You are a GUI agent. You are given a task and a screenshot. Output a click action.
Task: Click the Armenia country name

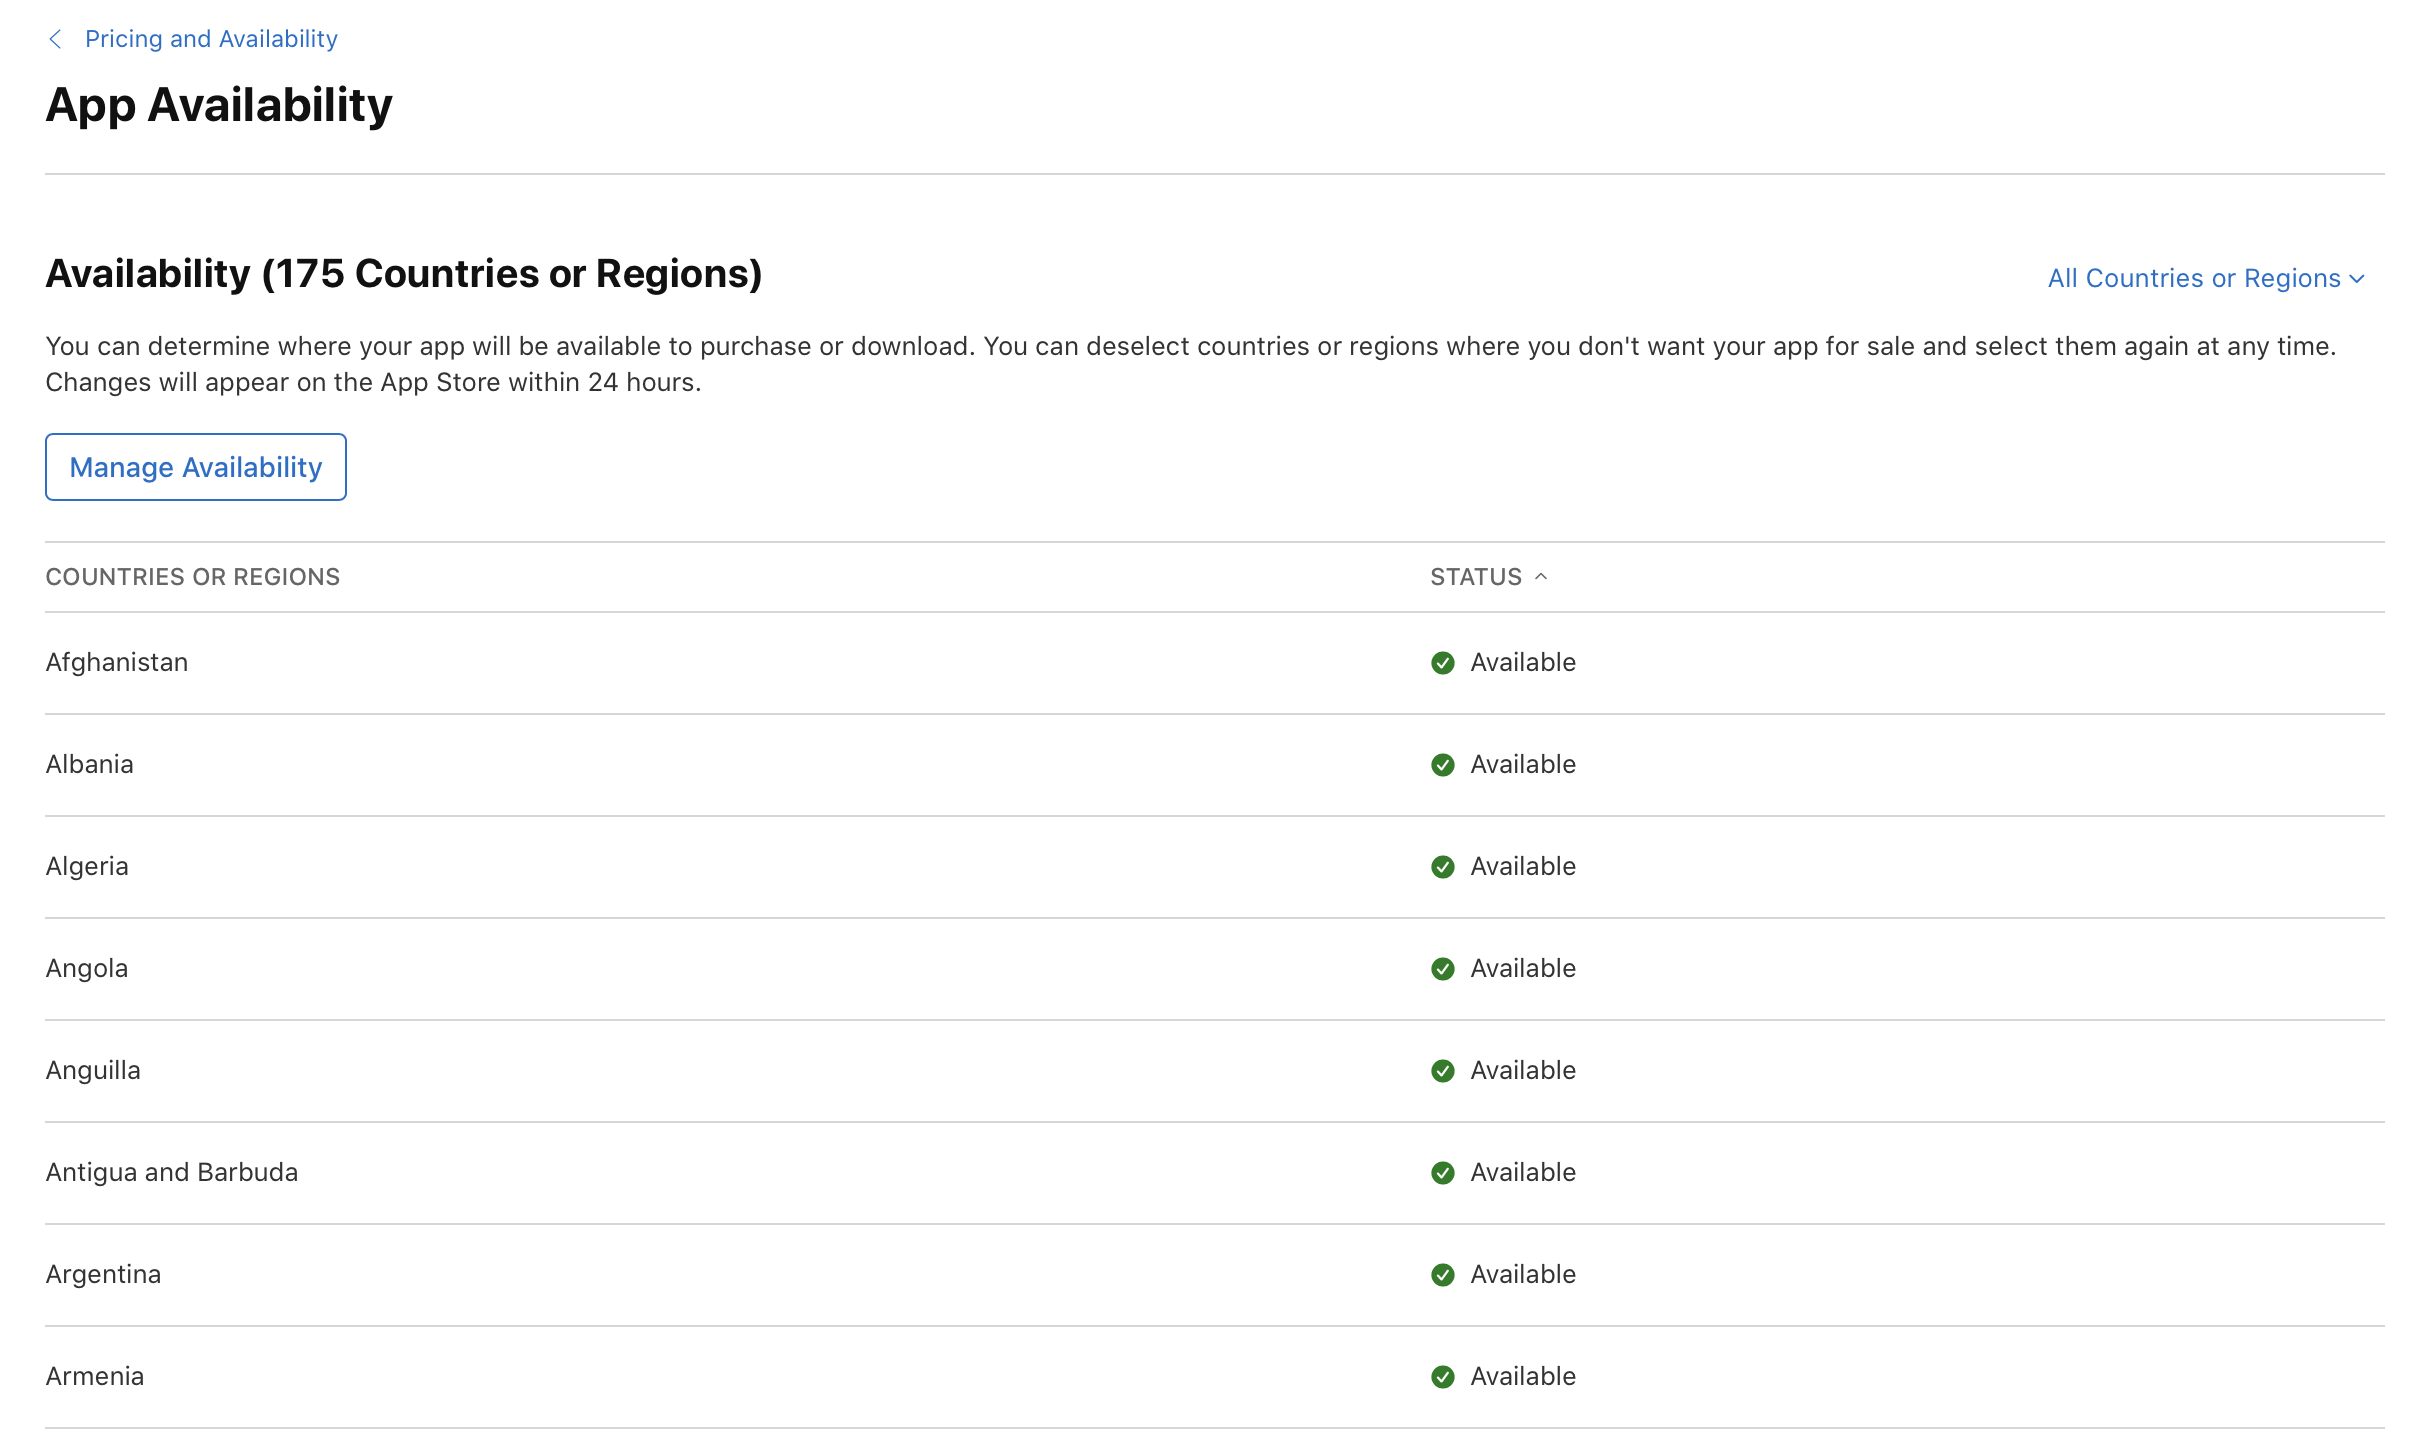pos(94,1376)
